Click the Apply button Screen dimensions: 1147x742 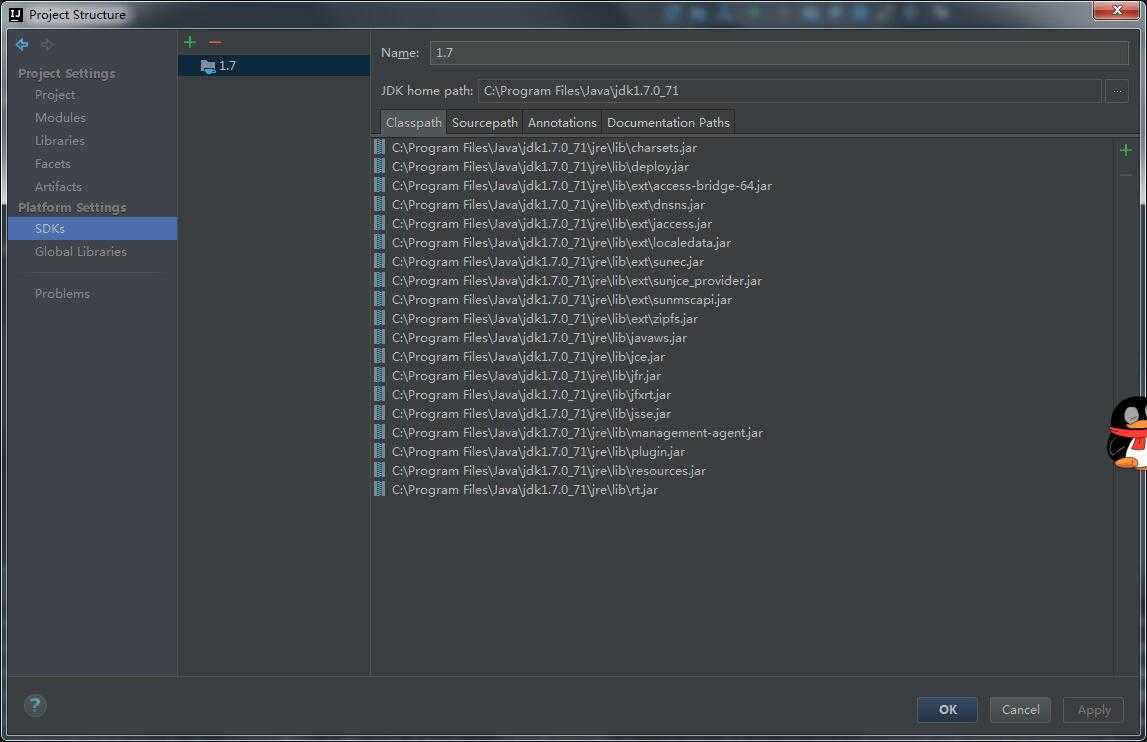tap(1094, 710)
